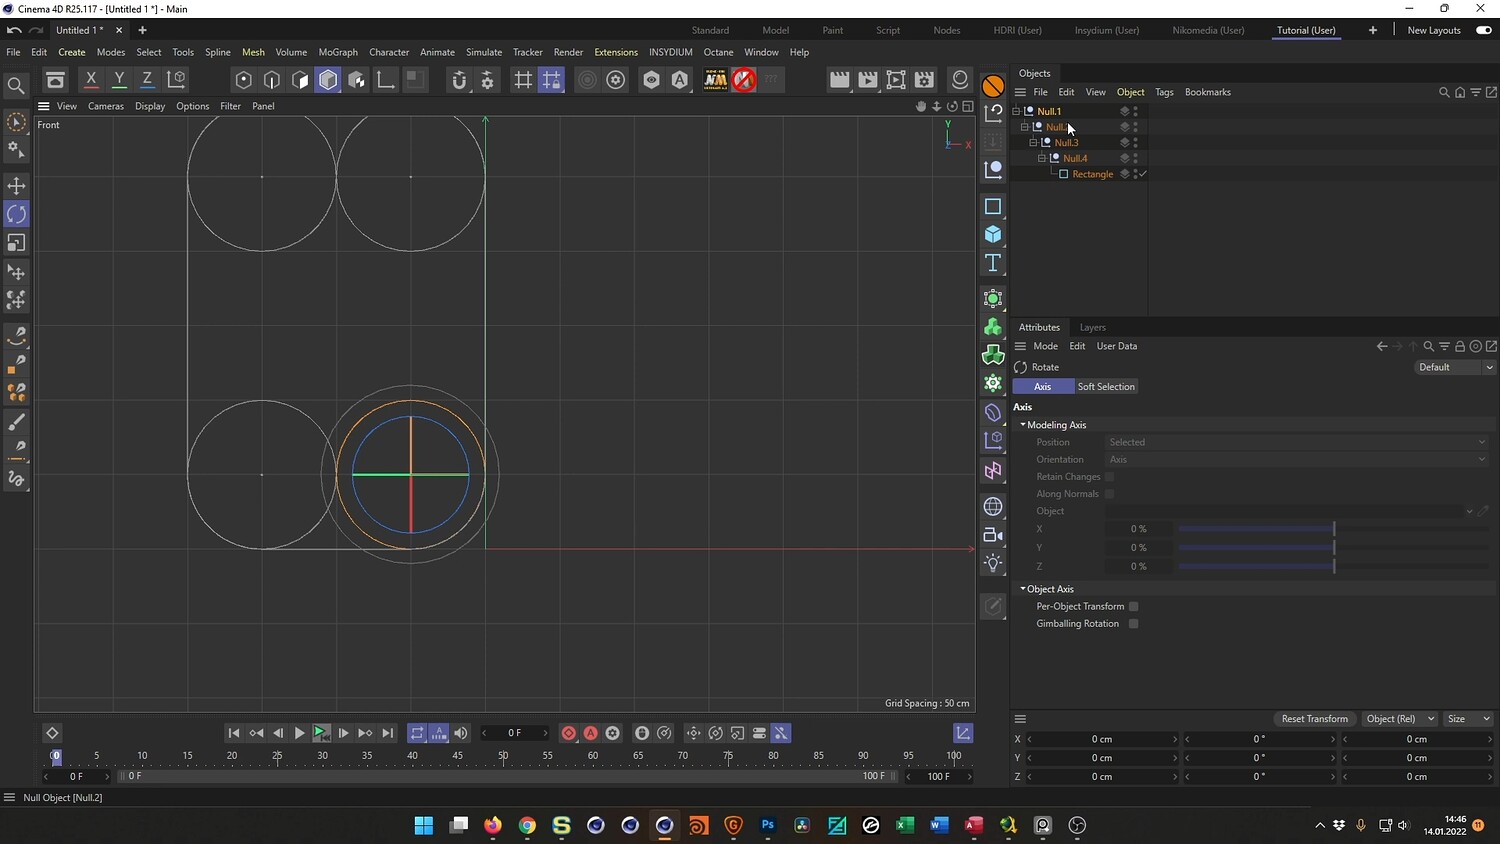Open the MoGraph menu
The width and height of the screenshot is (1500, 844).
[x=337, y=52]
